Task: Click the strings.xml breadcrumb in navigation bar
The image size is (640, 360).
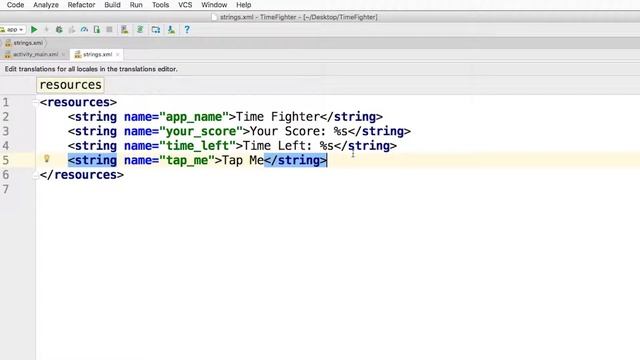Action: (x=24, y=43)
